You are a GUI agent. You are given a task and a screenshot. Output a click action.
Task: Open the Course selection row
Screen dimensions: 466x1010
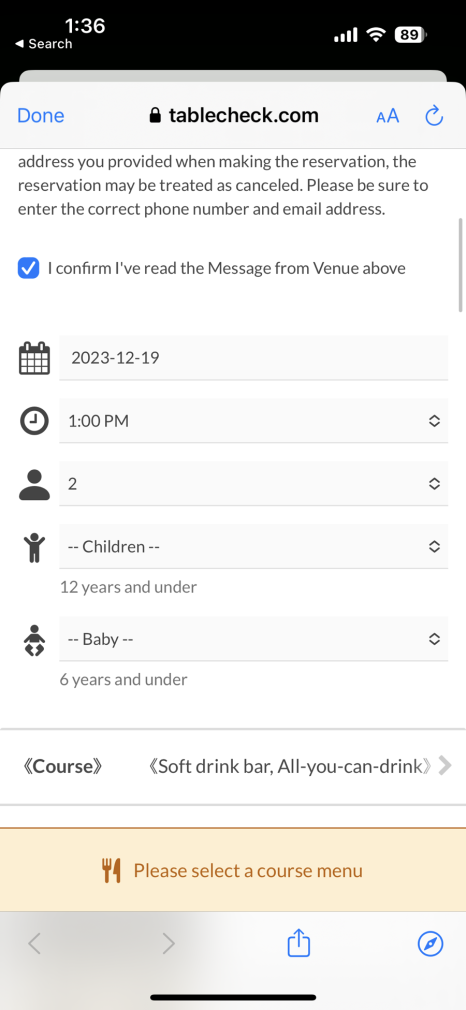tap(233, 767)
